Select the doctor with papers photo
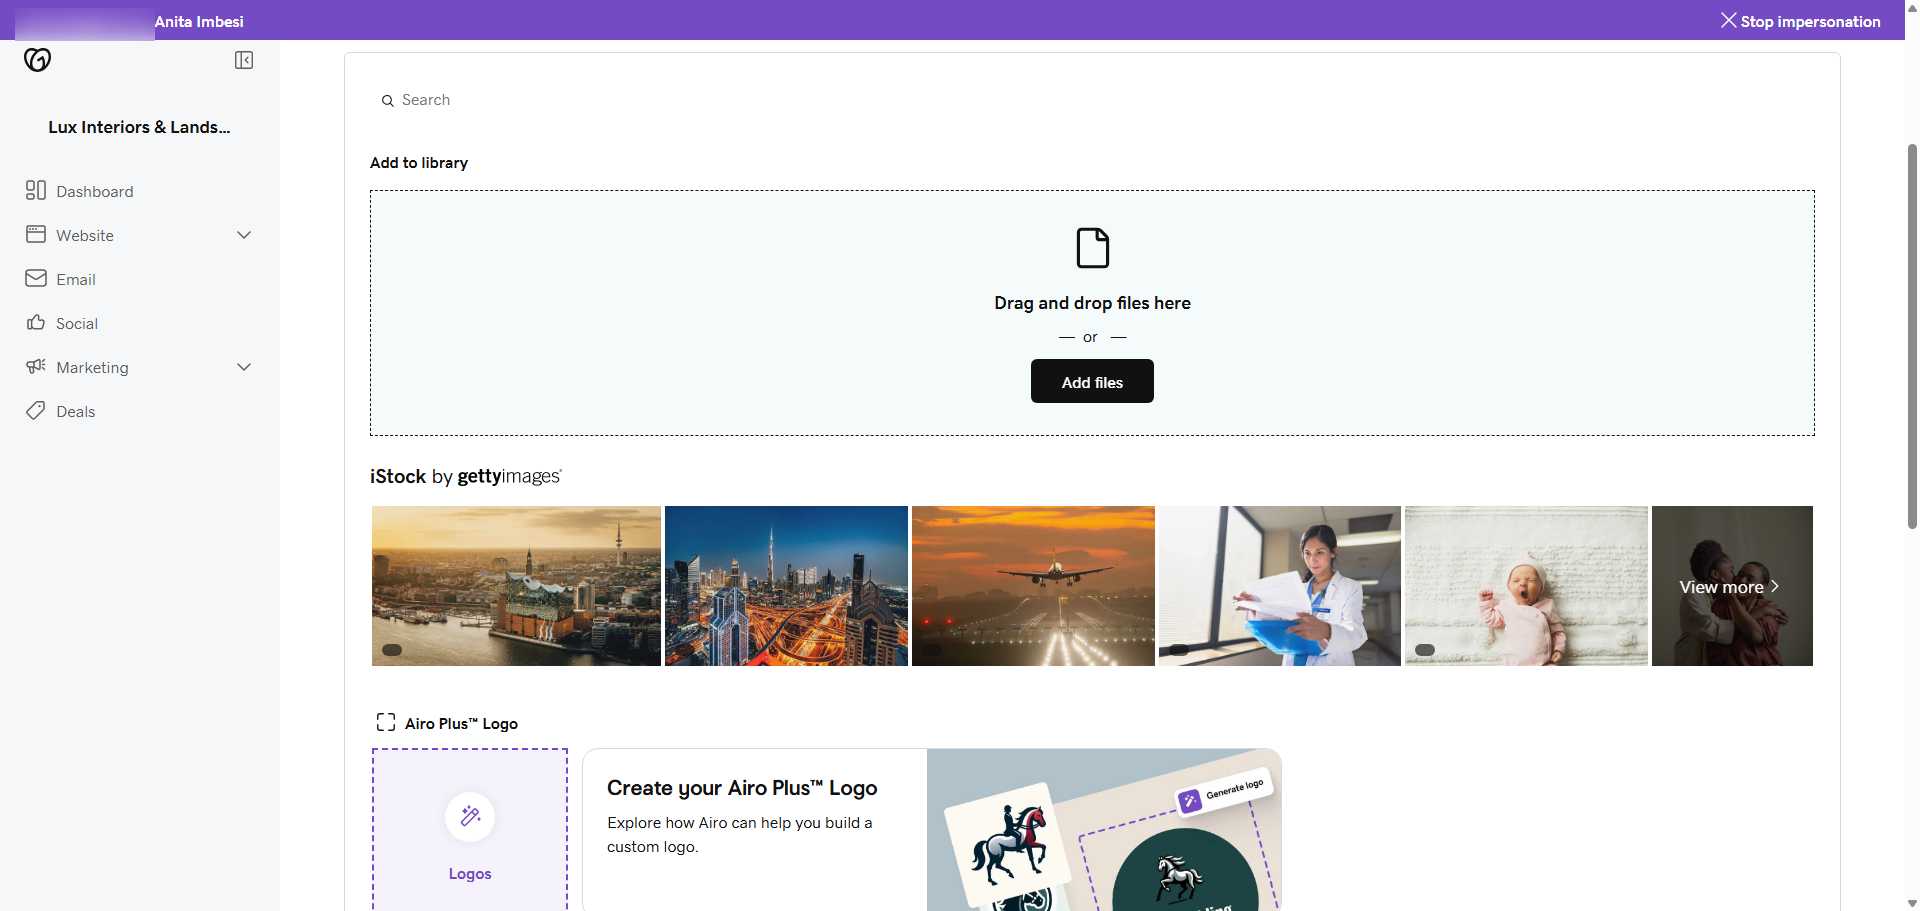This screenshot has height=911, width=1920. pyautogui.click(x=1280, y=586)
